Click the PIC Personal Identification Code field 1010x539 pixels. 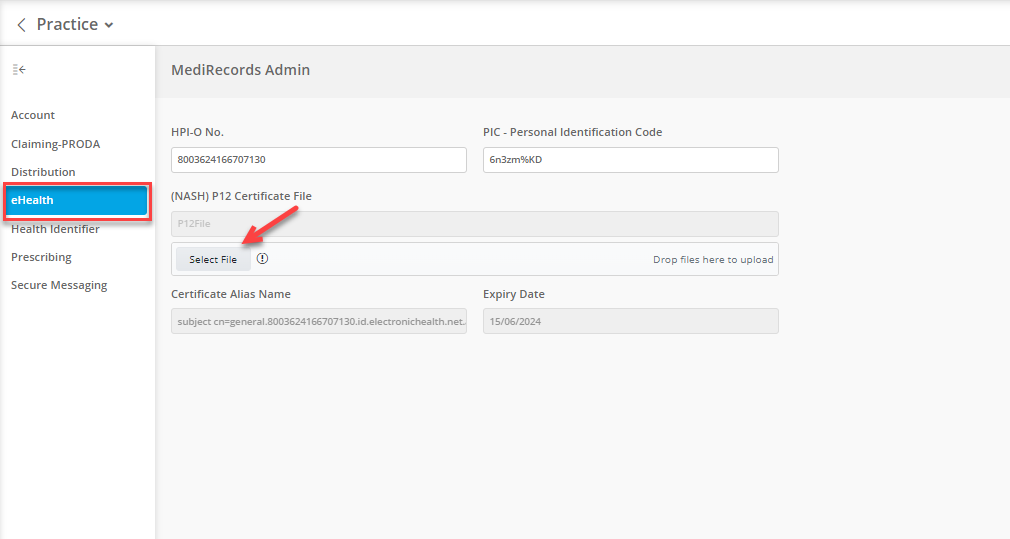[631, 160]
